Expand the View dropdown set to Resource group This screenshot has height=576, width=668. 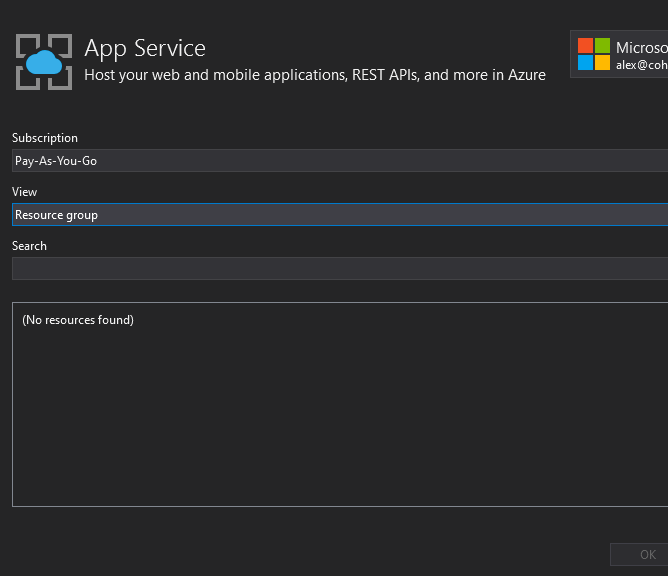(338, 215)
